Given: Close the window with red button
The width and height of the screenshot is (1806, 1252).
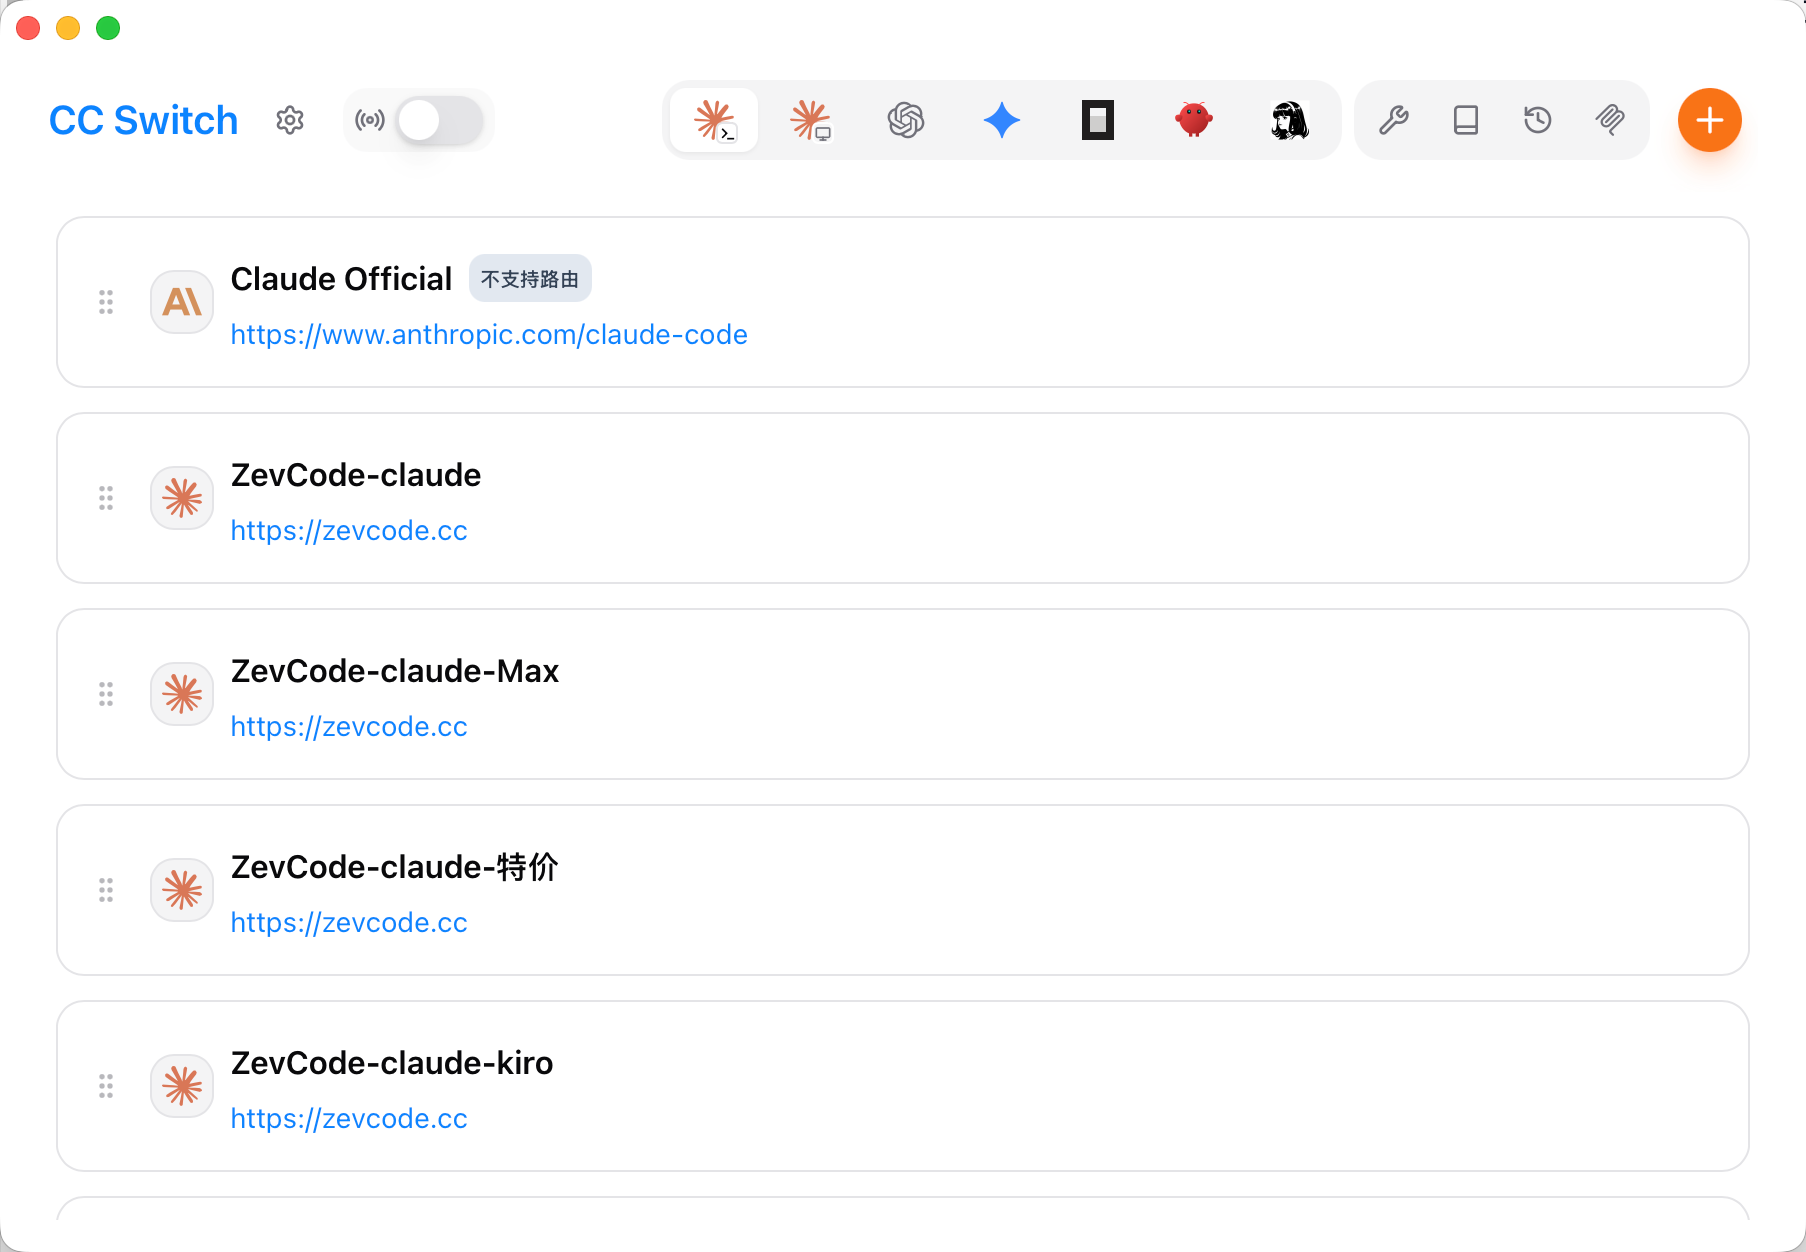Looking at the screenshot, I should click(x=28, y=28).
